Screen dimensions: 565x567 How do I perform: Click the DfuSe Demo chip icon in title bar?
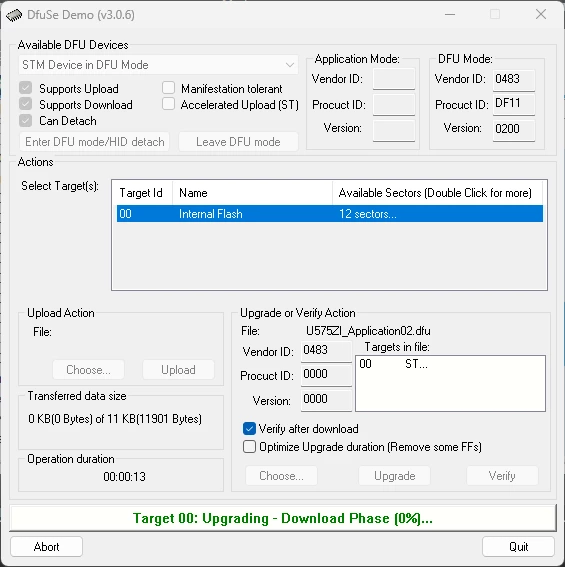pyautogui.click(x=14, y=15)
